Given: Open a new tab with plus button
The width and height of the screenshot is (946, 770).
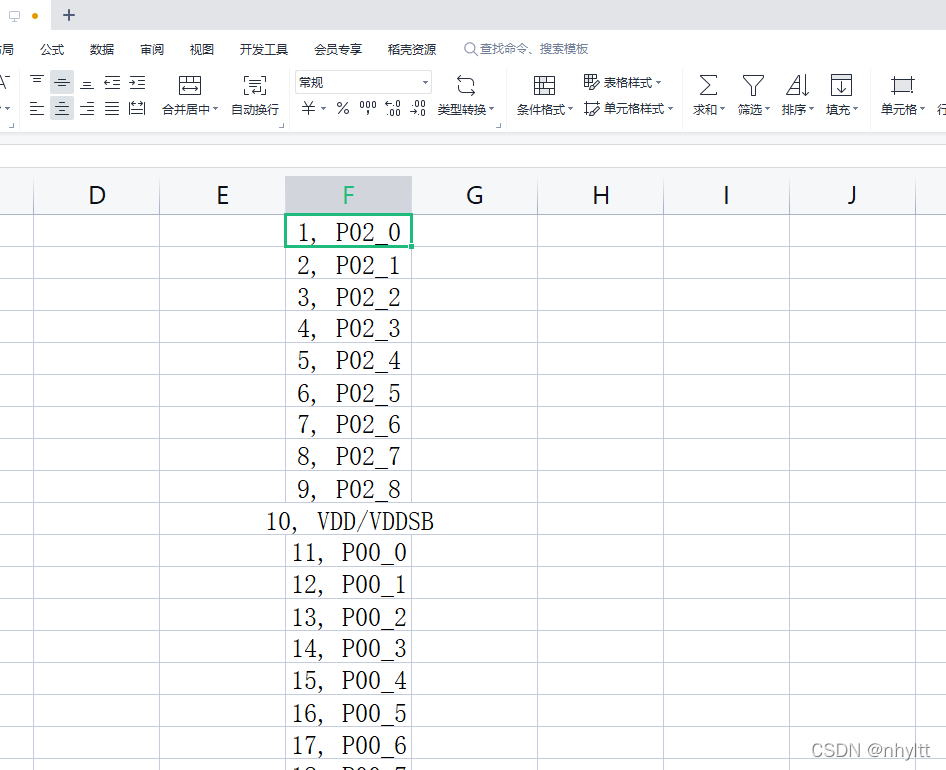Looking at the screenshot, I should (69, 15).
